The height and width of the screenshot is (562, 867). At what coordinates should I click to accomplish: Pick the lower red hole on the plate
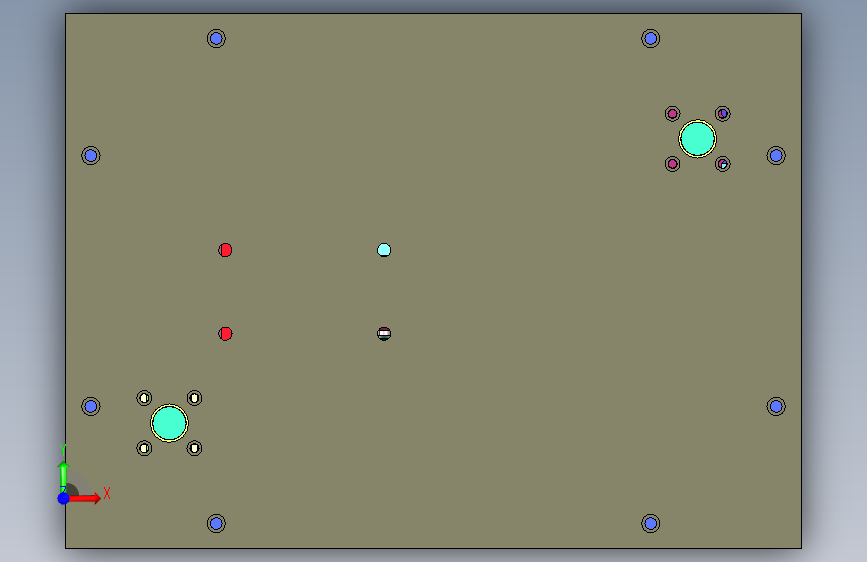coord(225,334)
